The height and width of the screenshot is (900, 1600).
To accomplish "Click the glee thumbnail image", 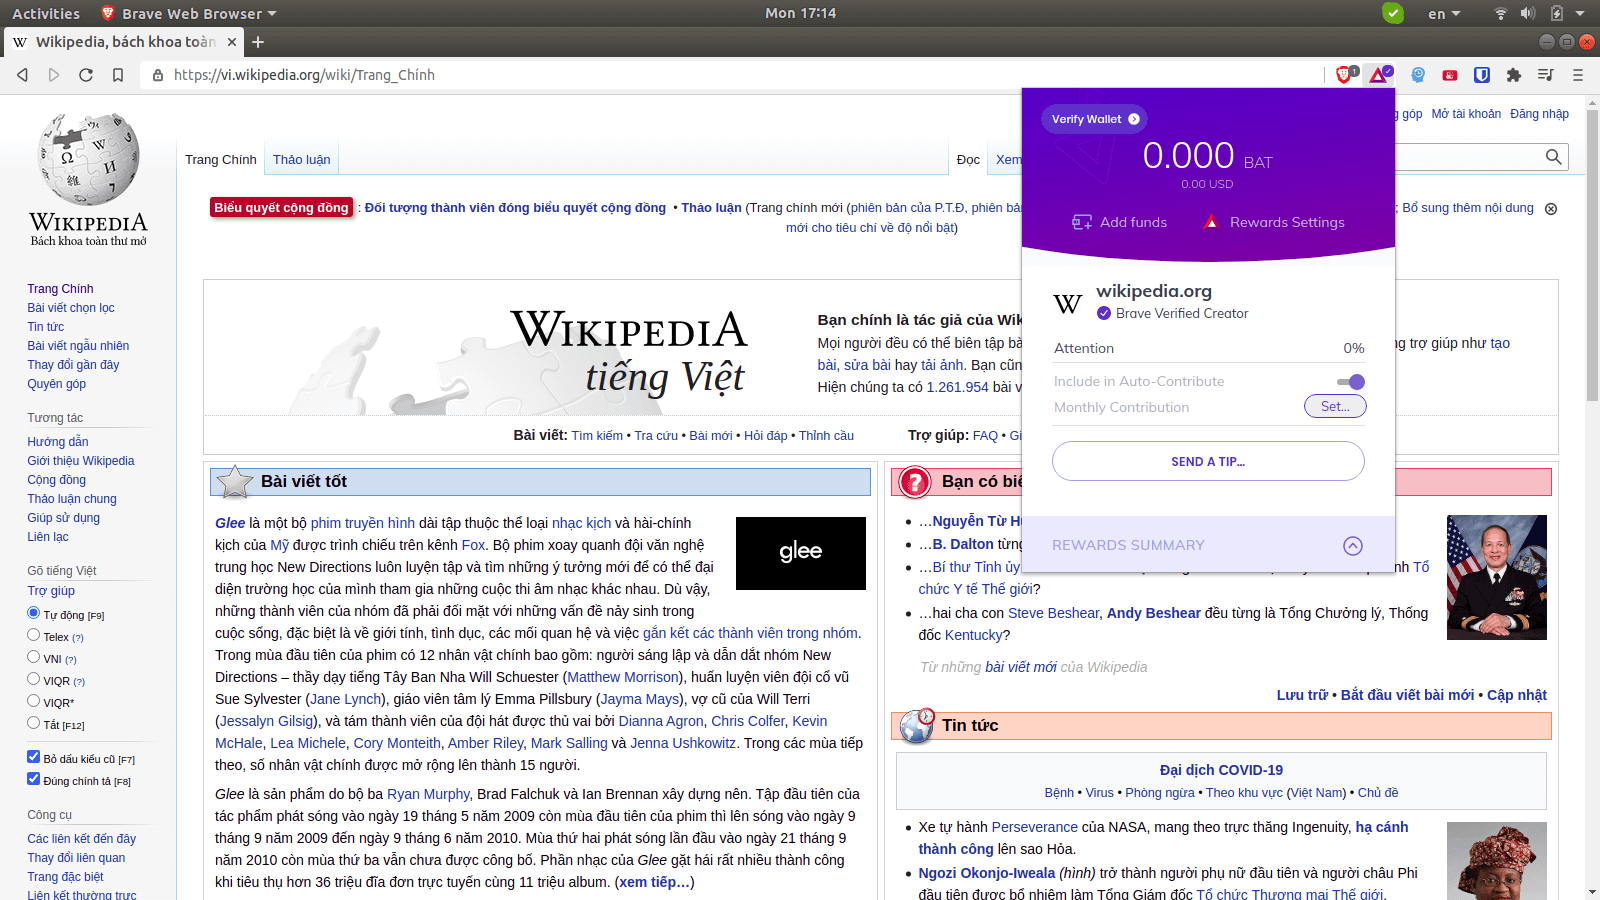I will (x=801, y=553).
